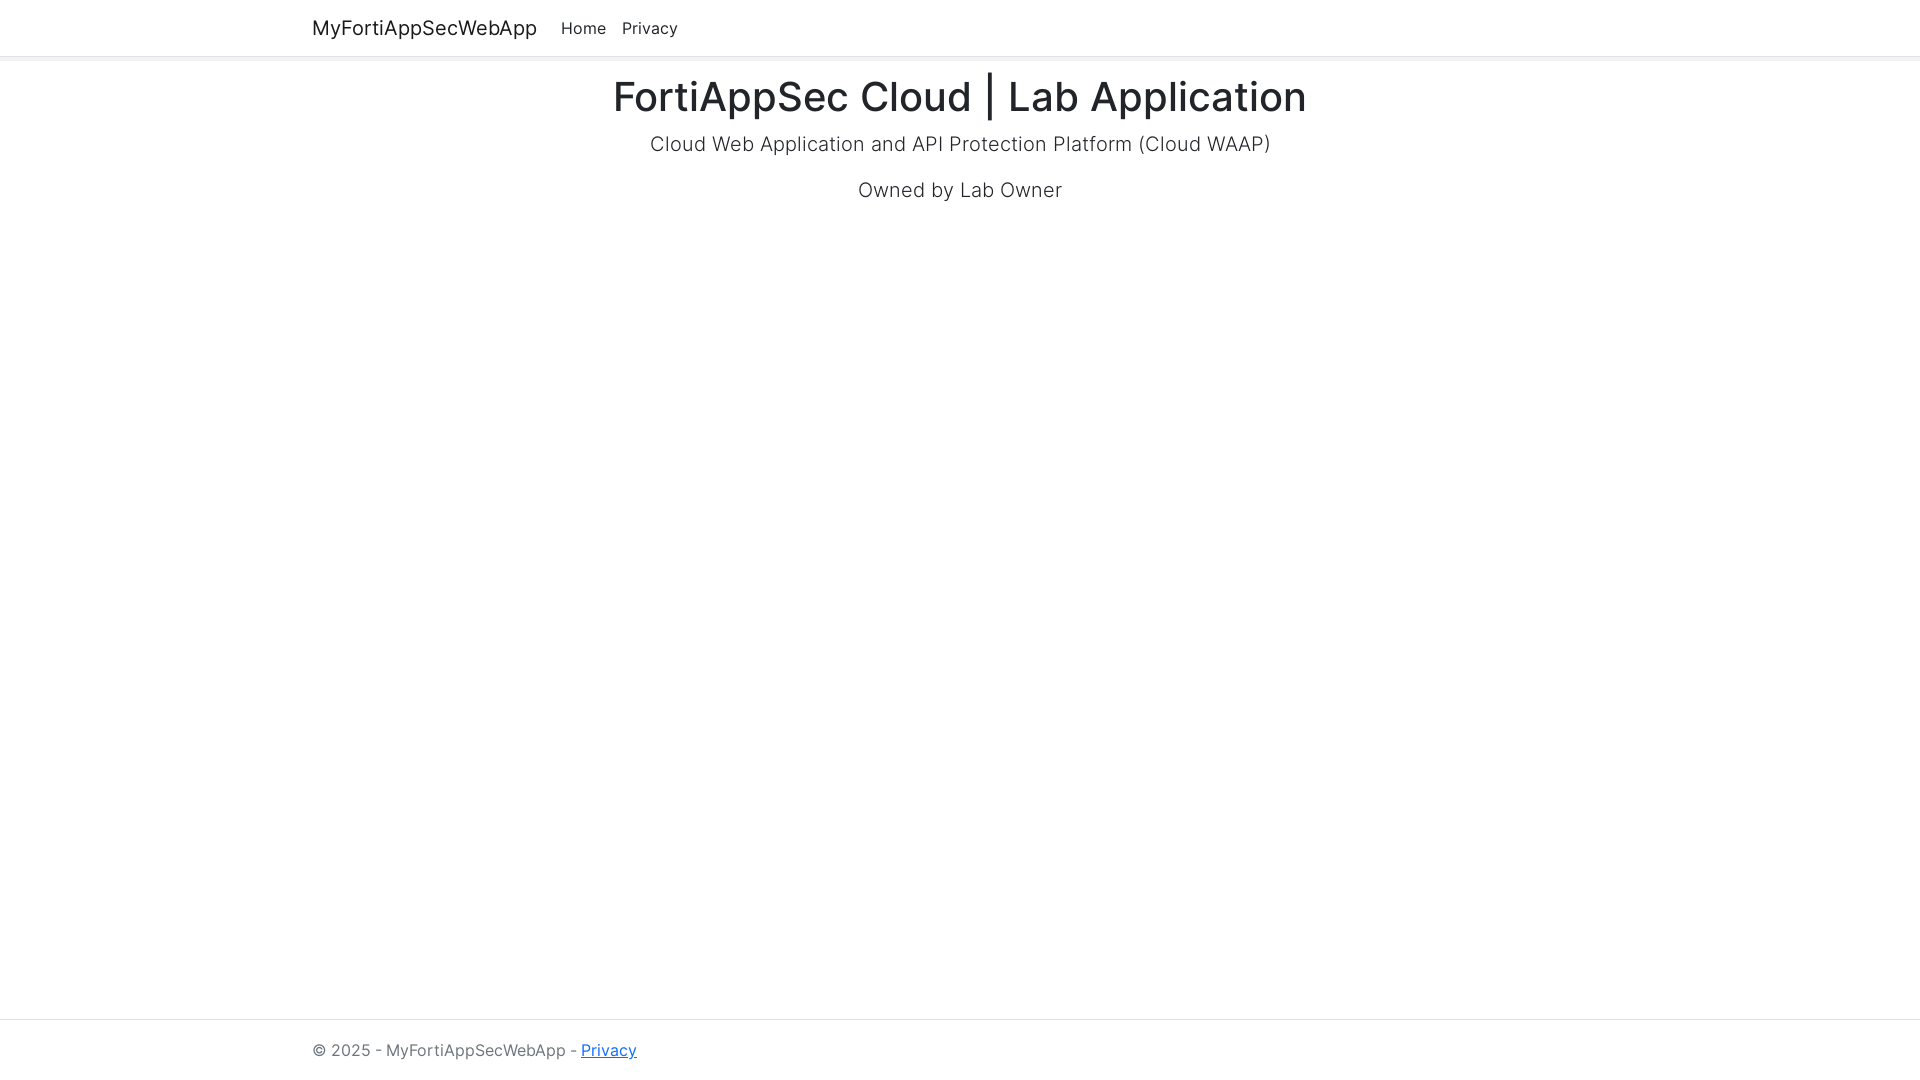Click the word 'Application' in the subtitle
The image size is (1920, 1080).
click(x=811, y=144)
